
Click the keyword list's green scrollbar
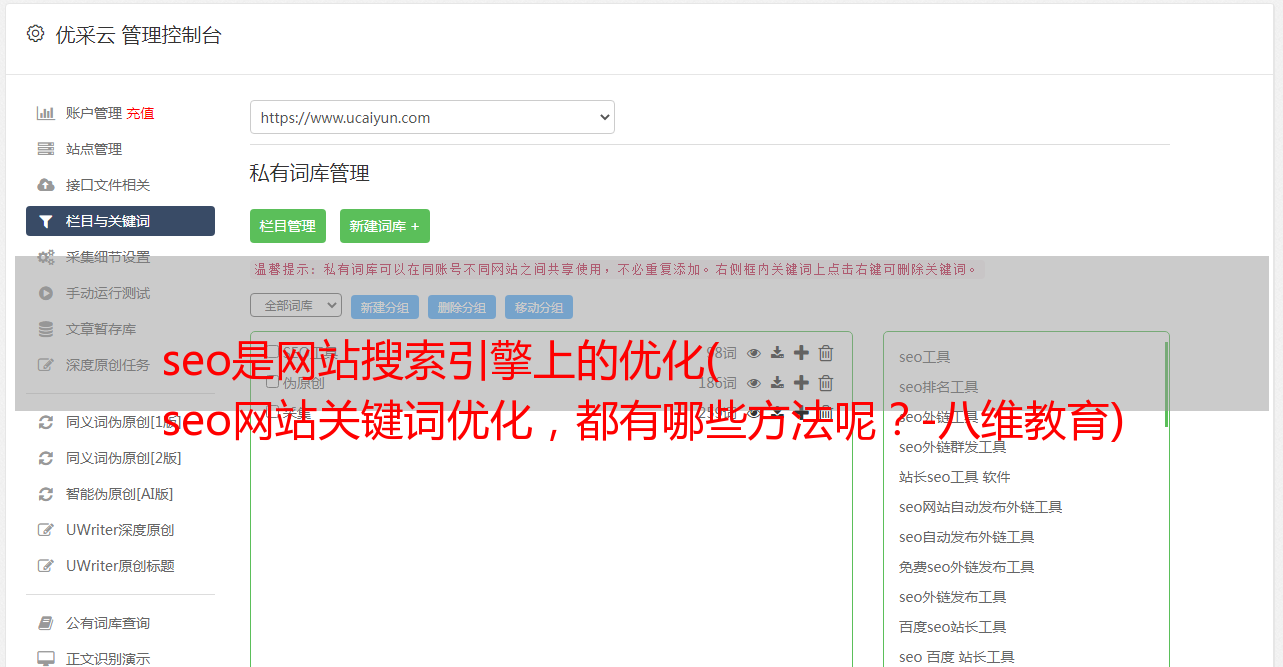[1166, 385]
